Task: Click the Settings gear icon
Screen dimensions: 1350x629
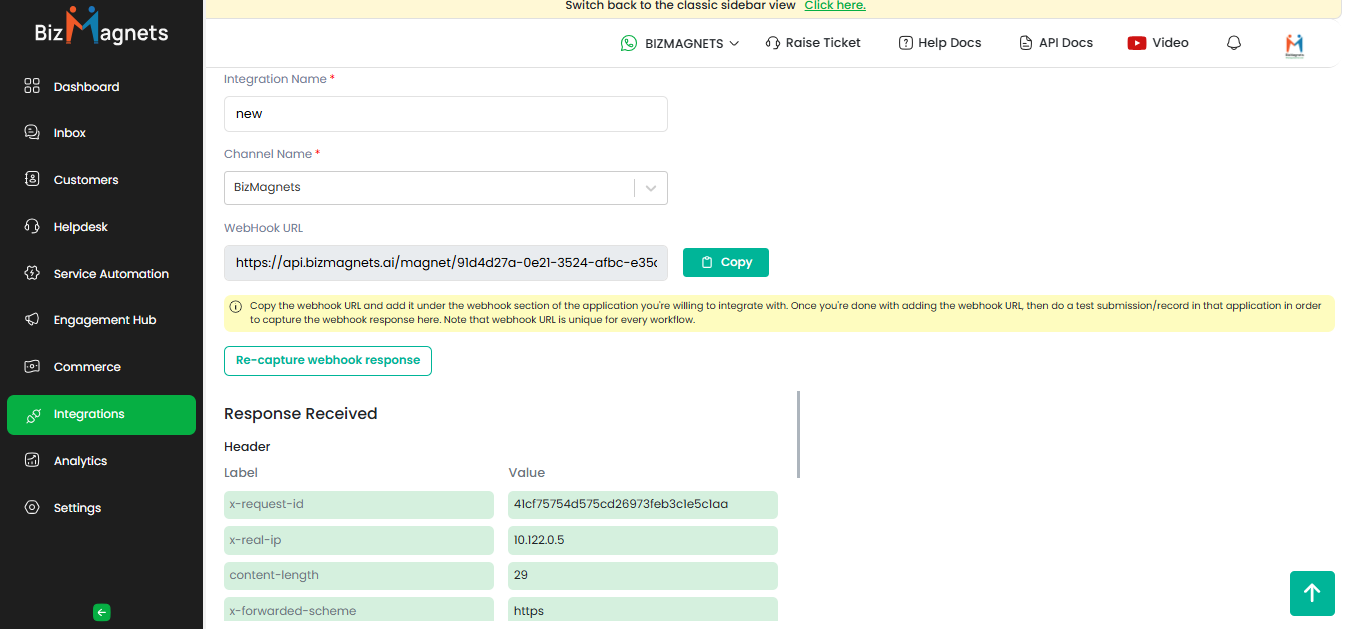Action: pyautogui.click(x=32, y=507)
